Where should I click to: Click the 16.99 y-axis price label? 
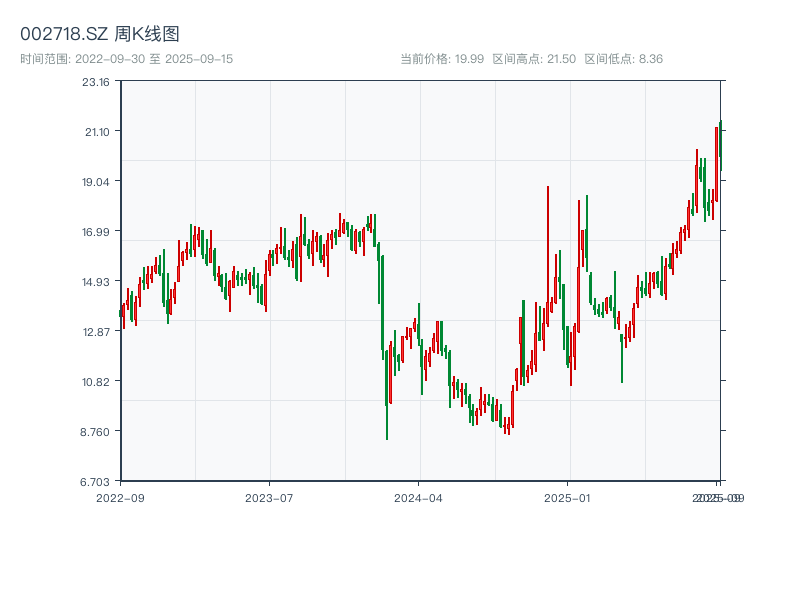click(x=96, y=231)
